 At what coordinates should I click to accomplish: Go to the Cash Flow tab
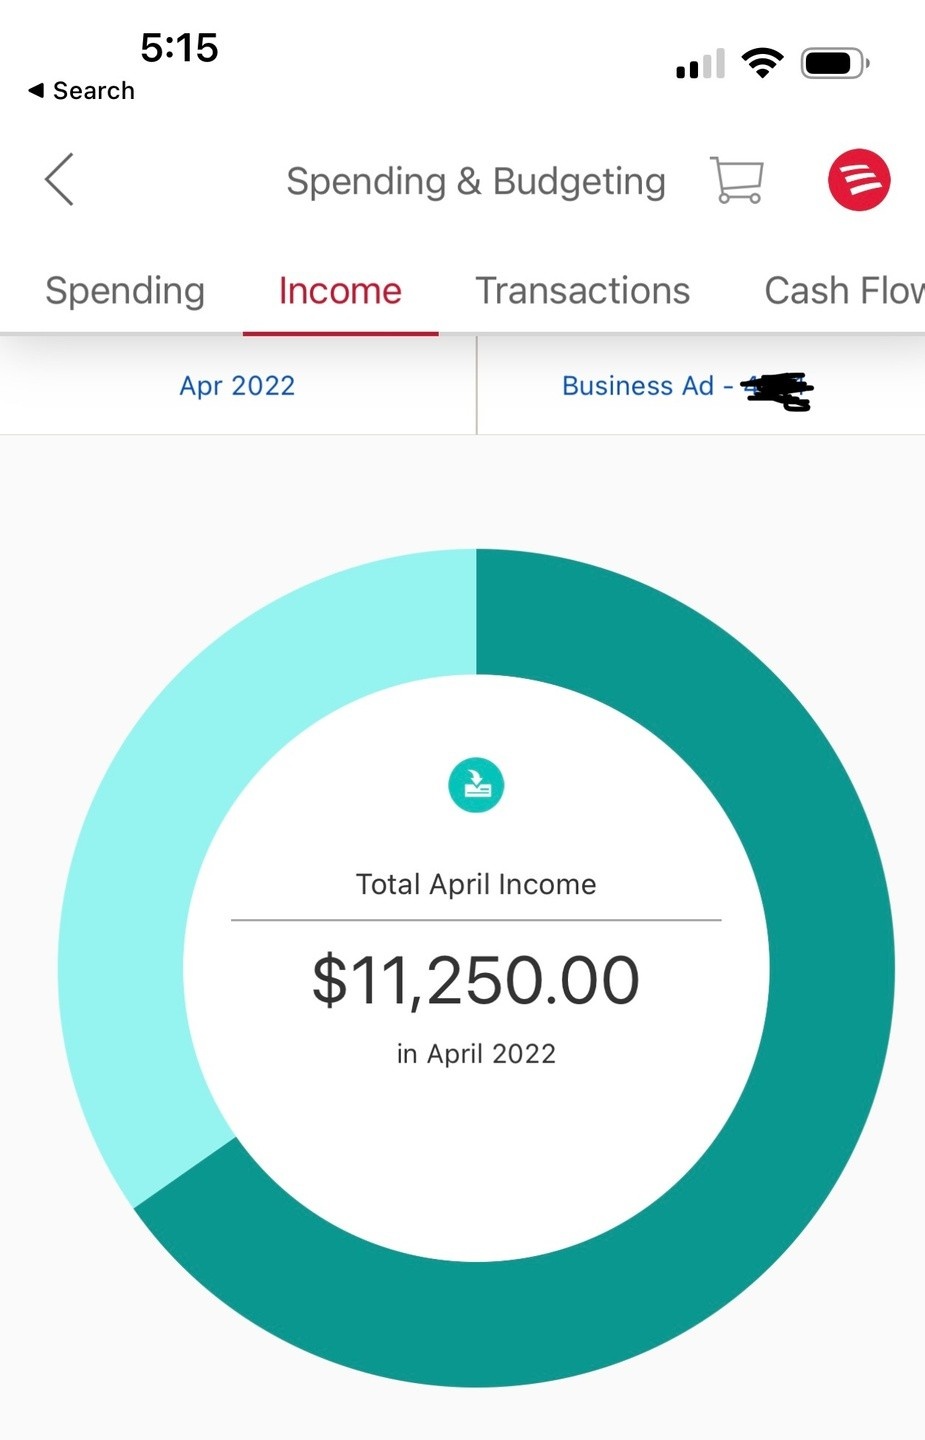(x=842, y=291)
